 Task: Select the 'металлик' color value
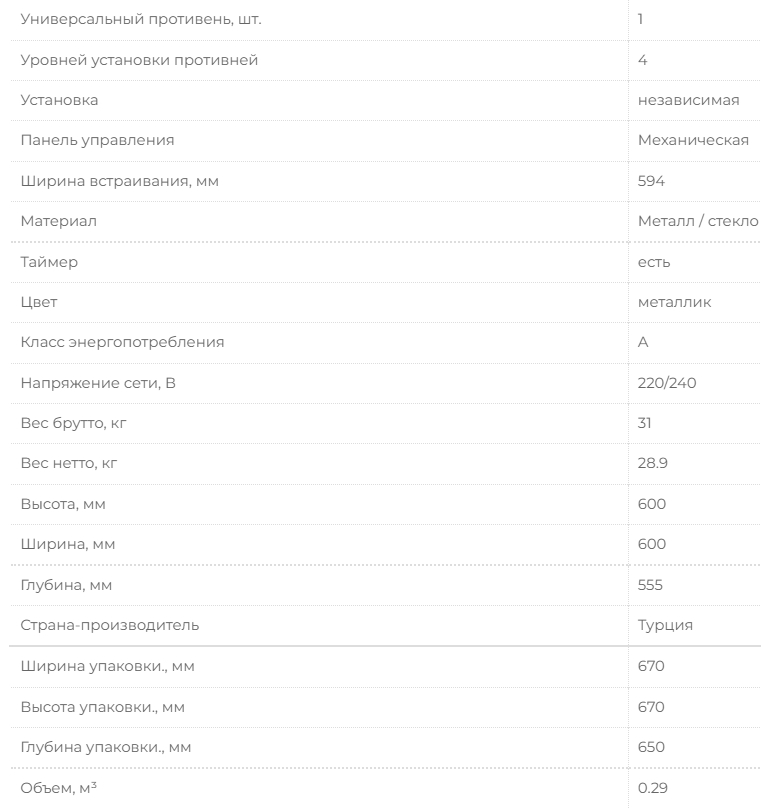point(674,302)
